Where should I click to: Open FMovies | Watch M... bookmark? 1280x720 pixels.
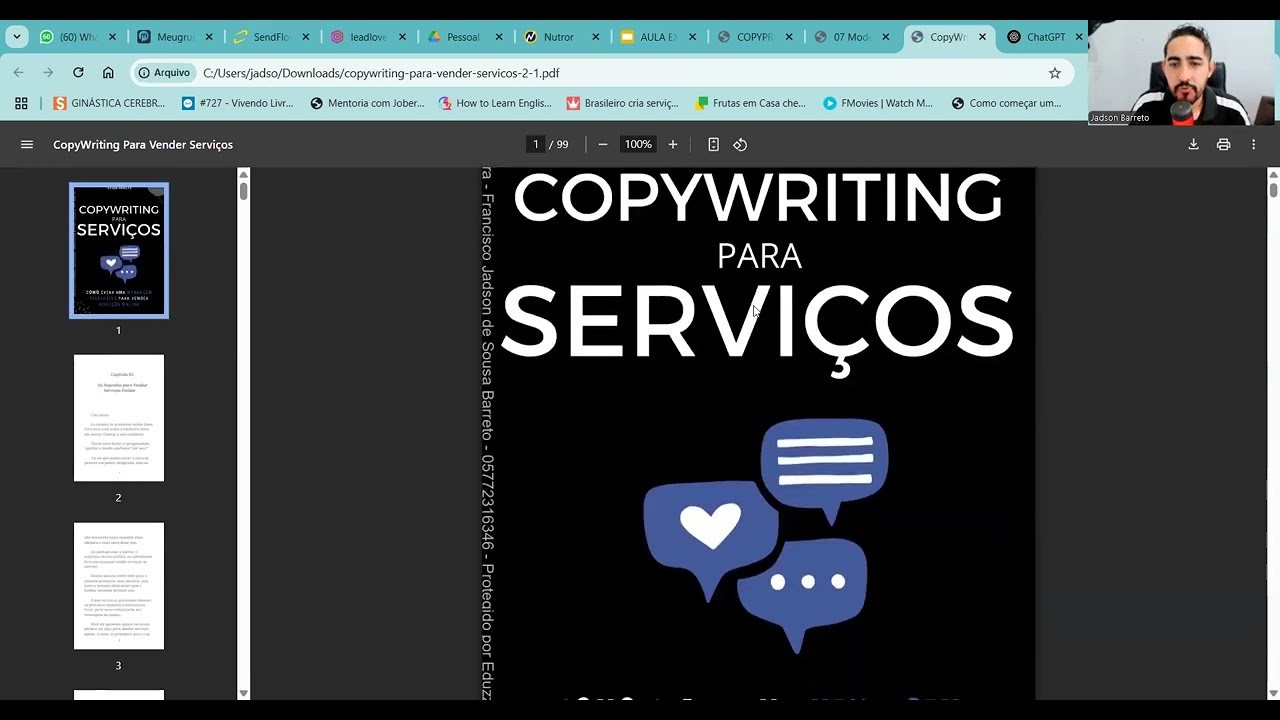point(878,103)
